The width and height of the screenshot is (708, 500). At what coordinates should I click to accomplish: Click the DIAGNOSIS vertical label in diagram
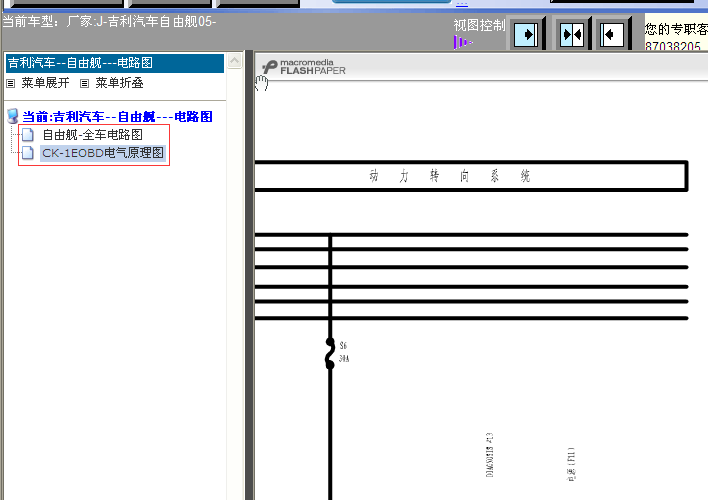pyautogui.click(x=490, y=454)
